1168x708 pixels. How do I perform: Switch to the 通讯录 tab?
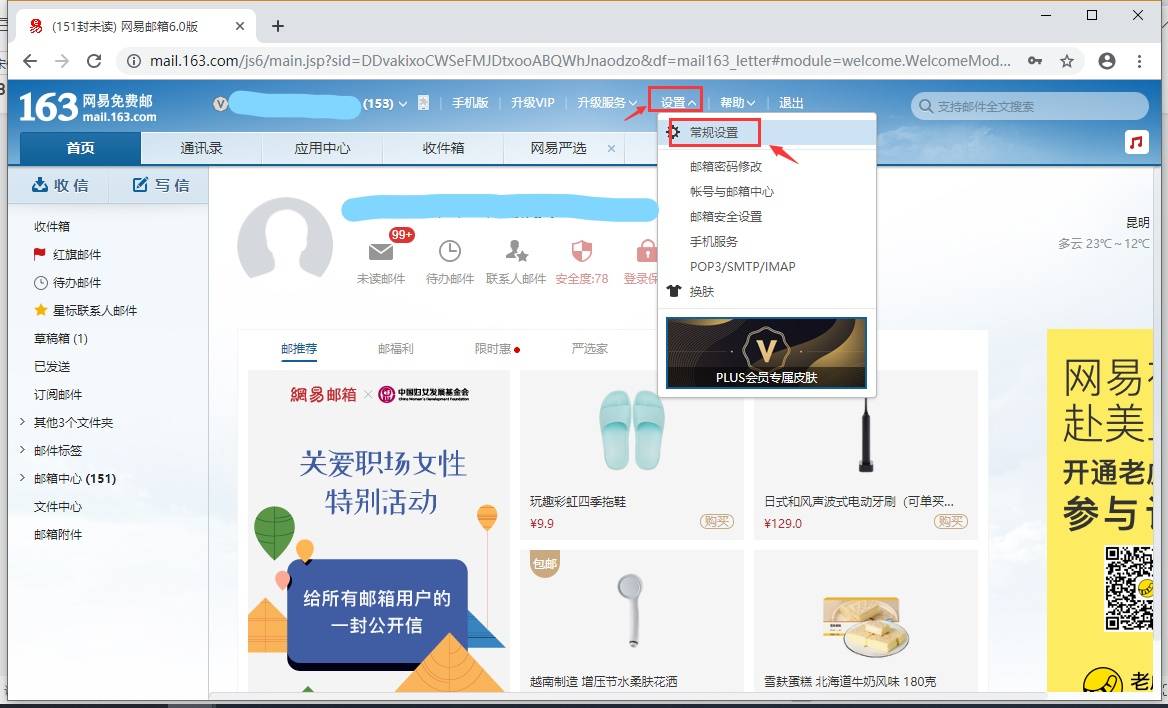click(201, 148)
